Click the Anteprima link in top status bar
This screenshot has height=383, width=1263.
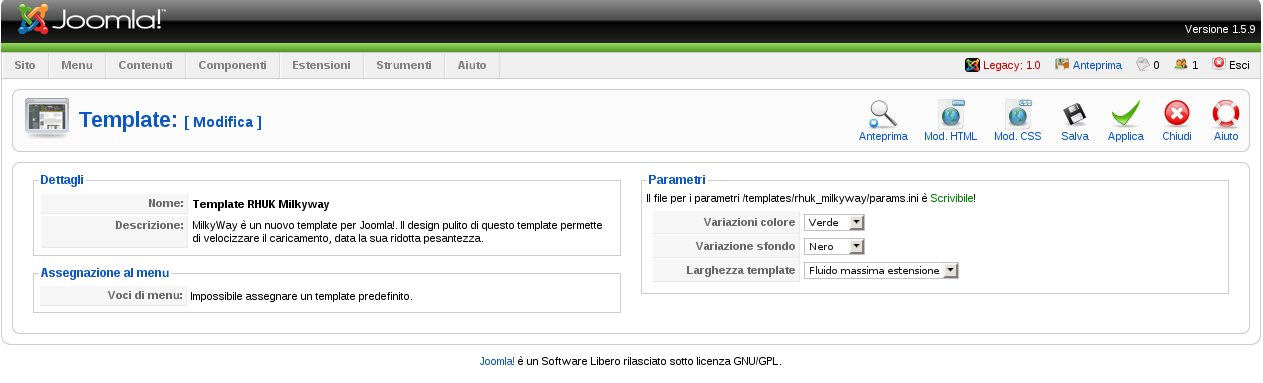point(1097,65)
